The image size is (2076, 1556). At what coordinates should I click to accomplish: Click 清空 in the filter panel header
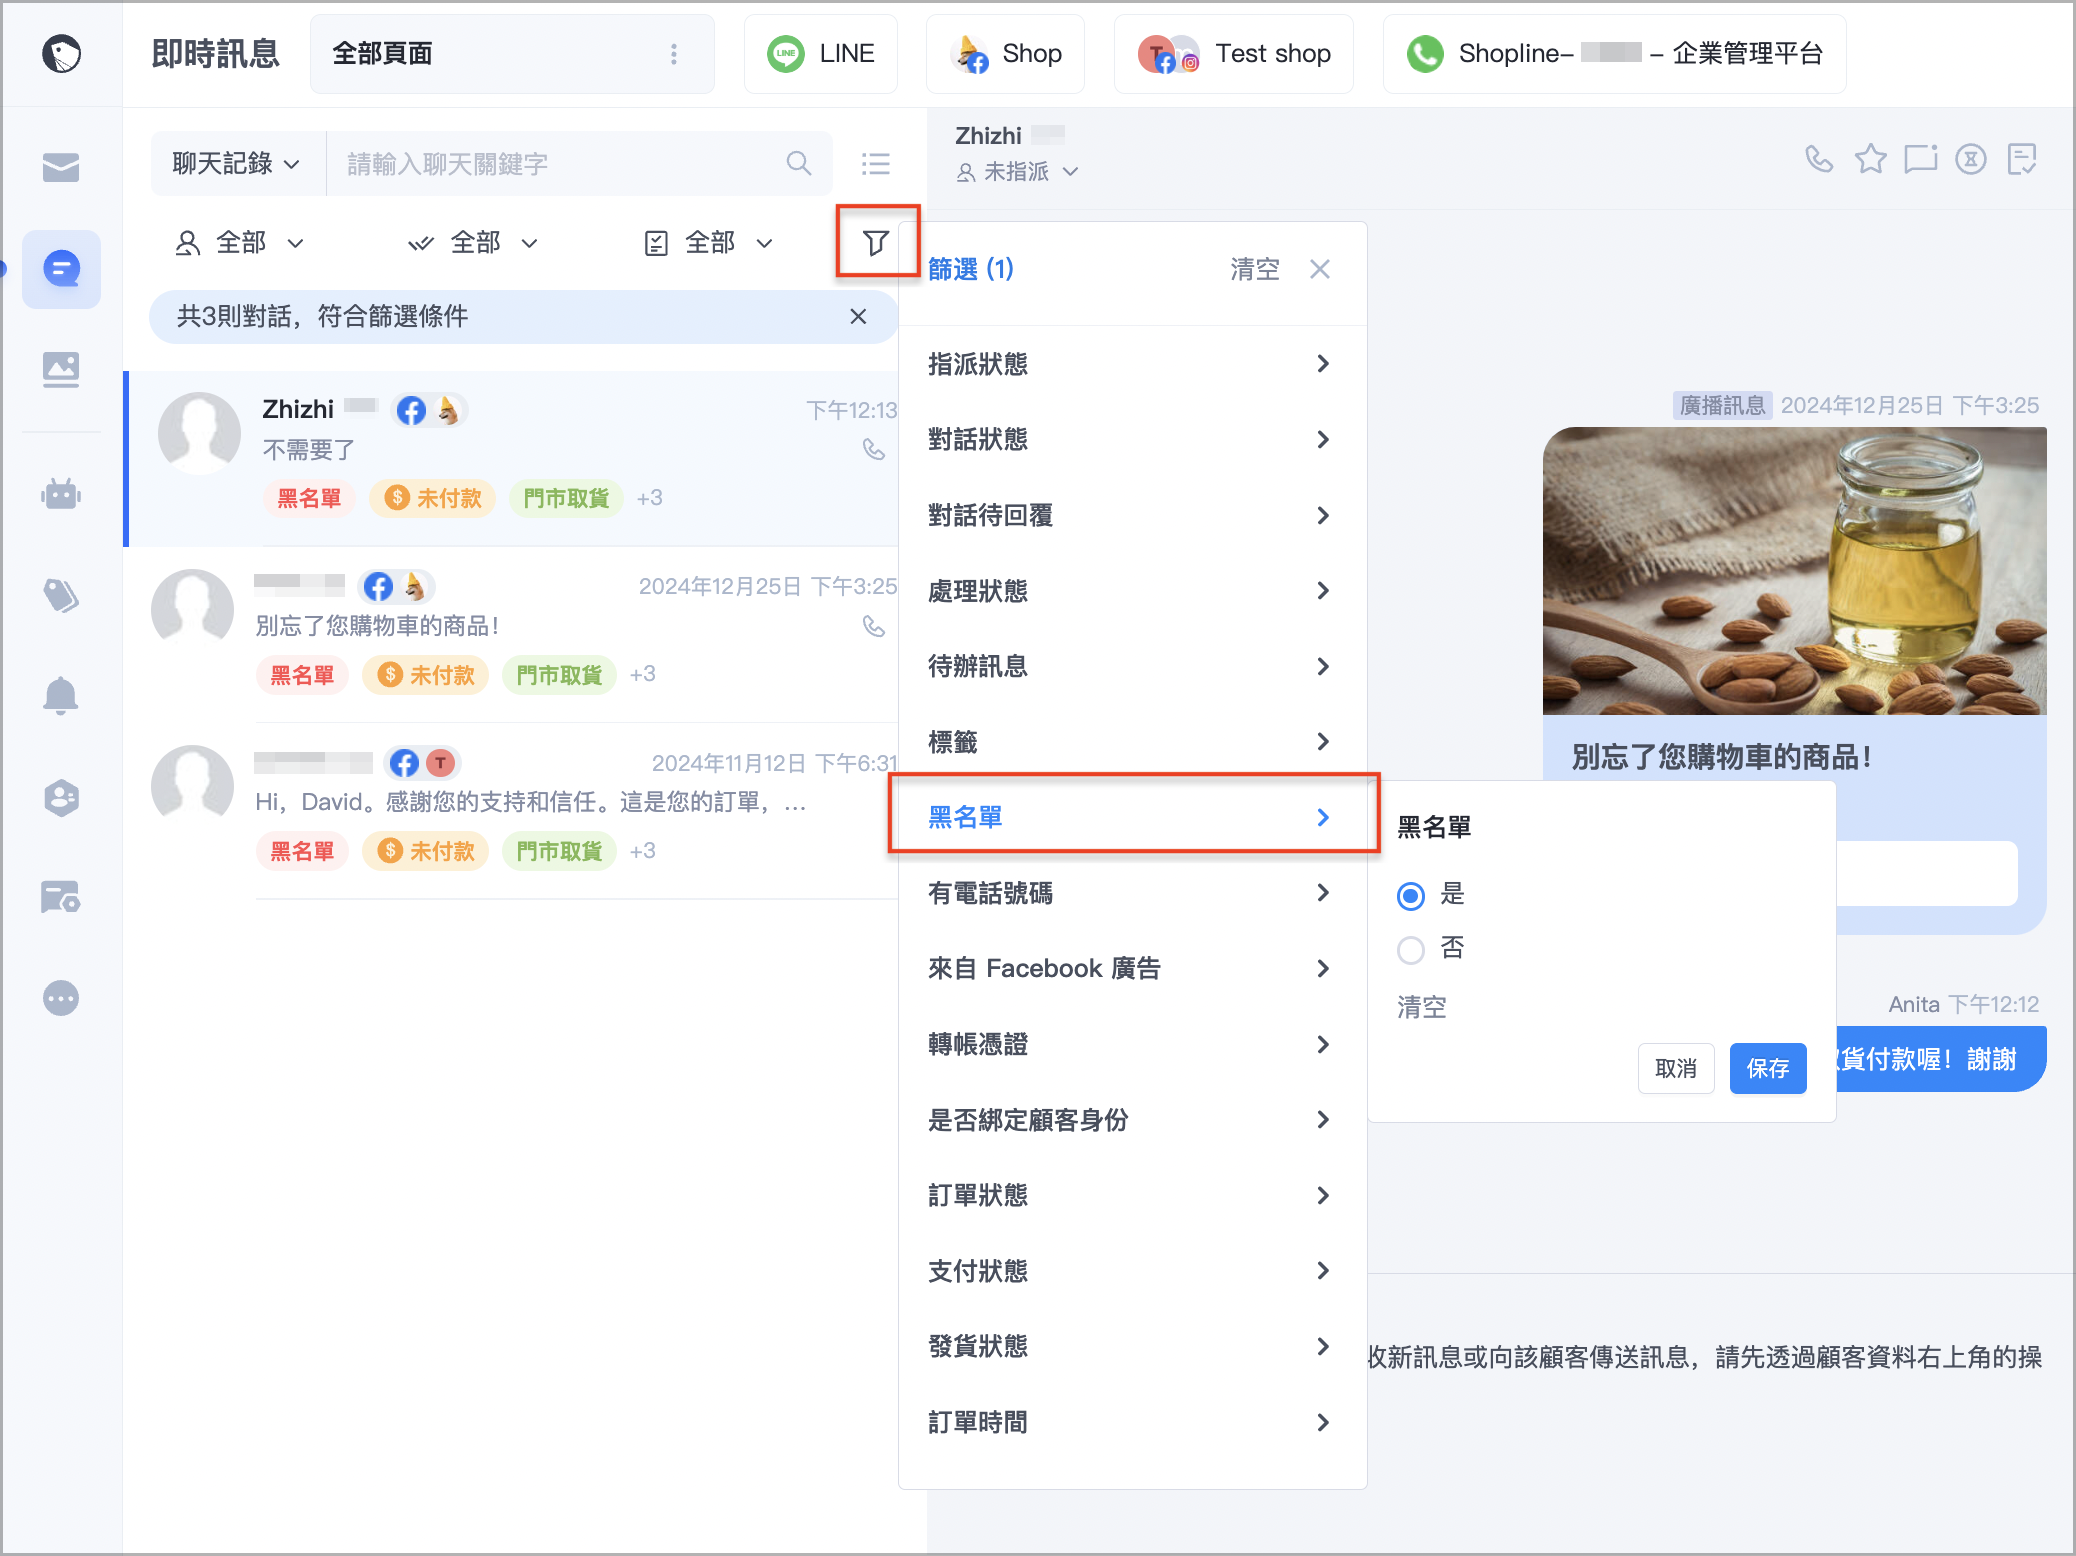(x=1254, y=269)
